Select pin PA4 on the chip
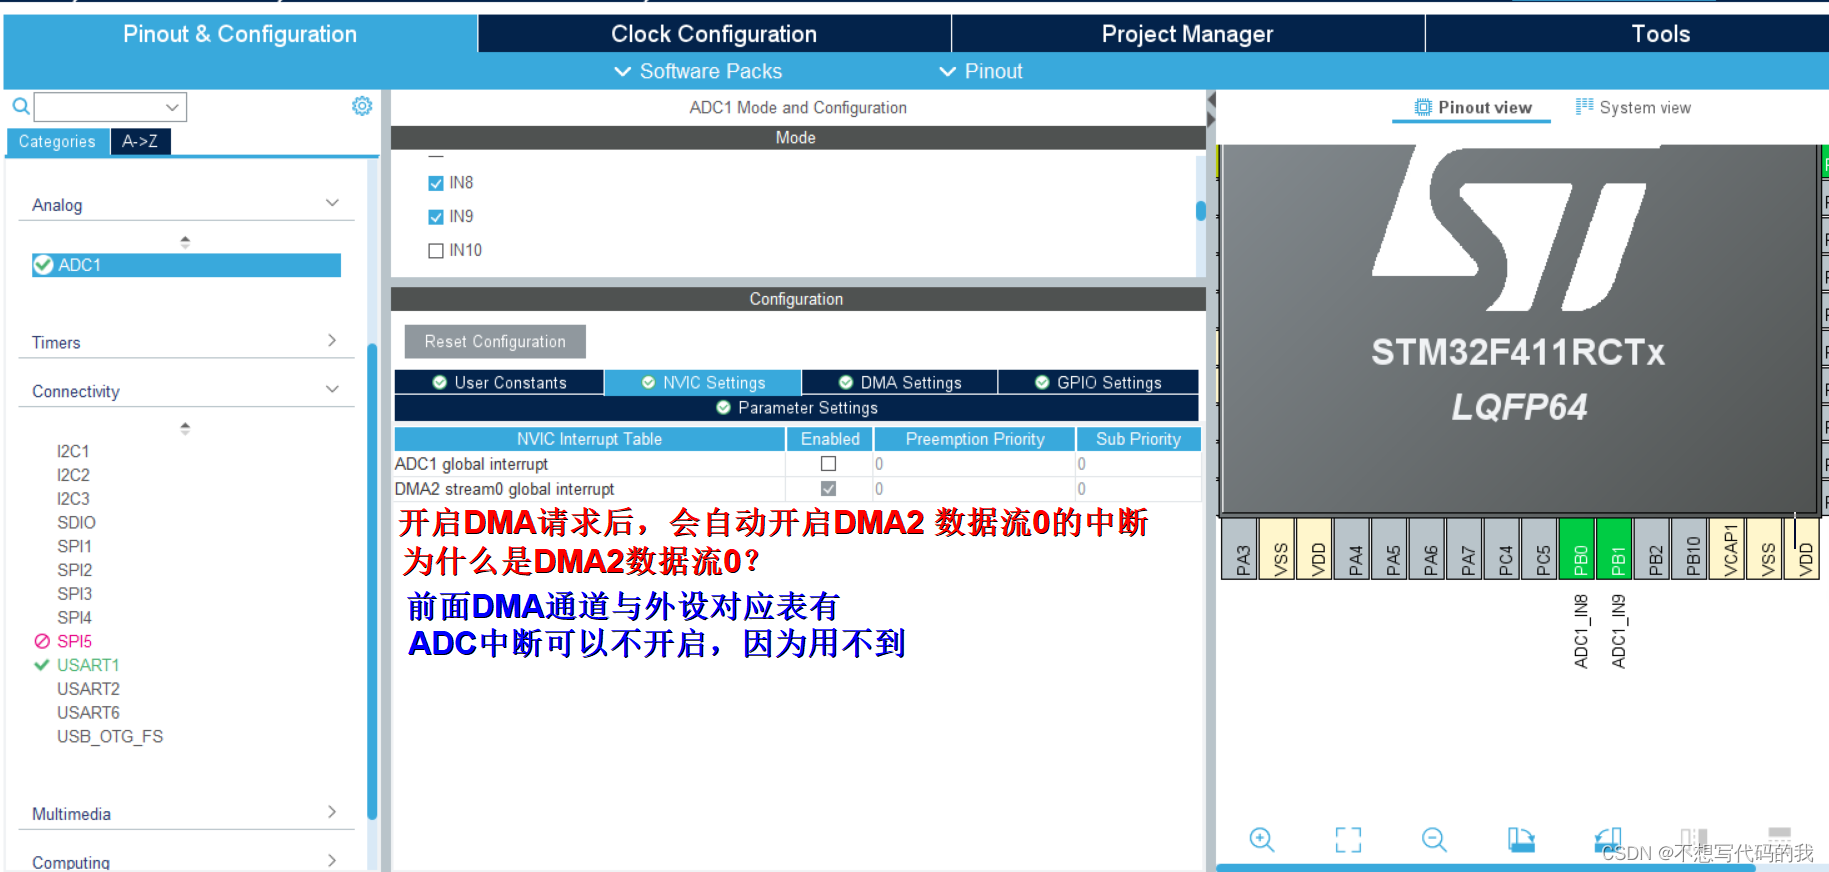 [1353, 549]
